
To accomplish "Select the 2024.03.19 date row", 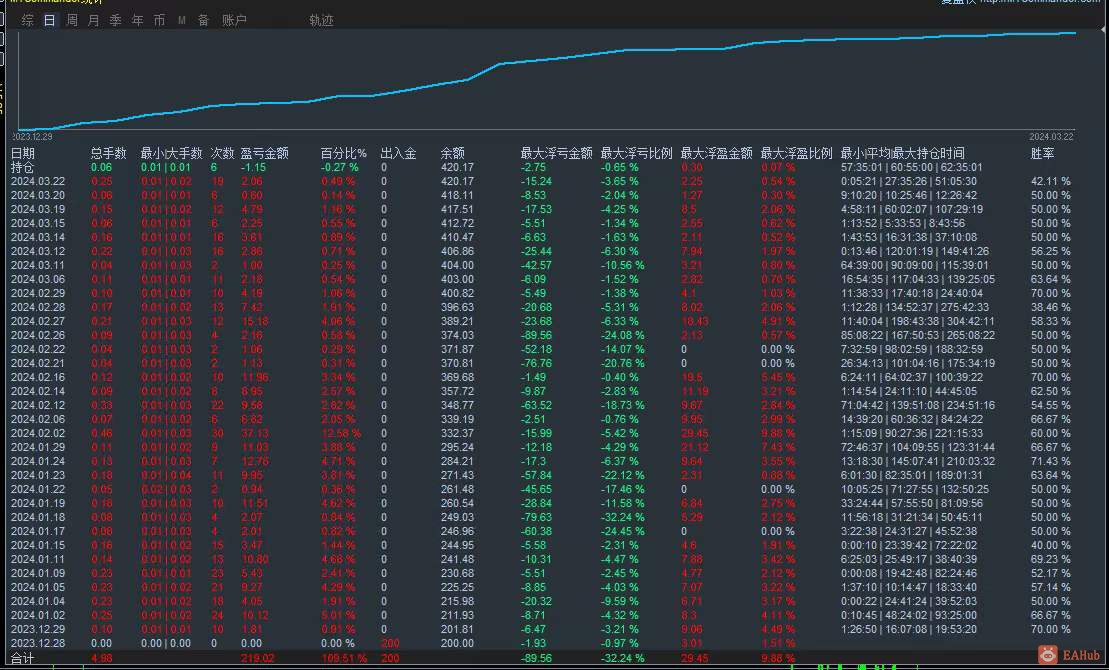I will pyautogui.click(x=37, y=209).
